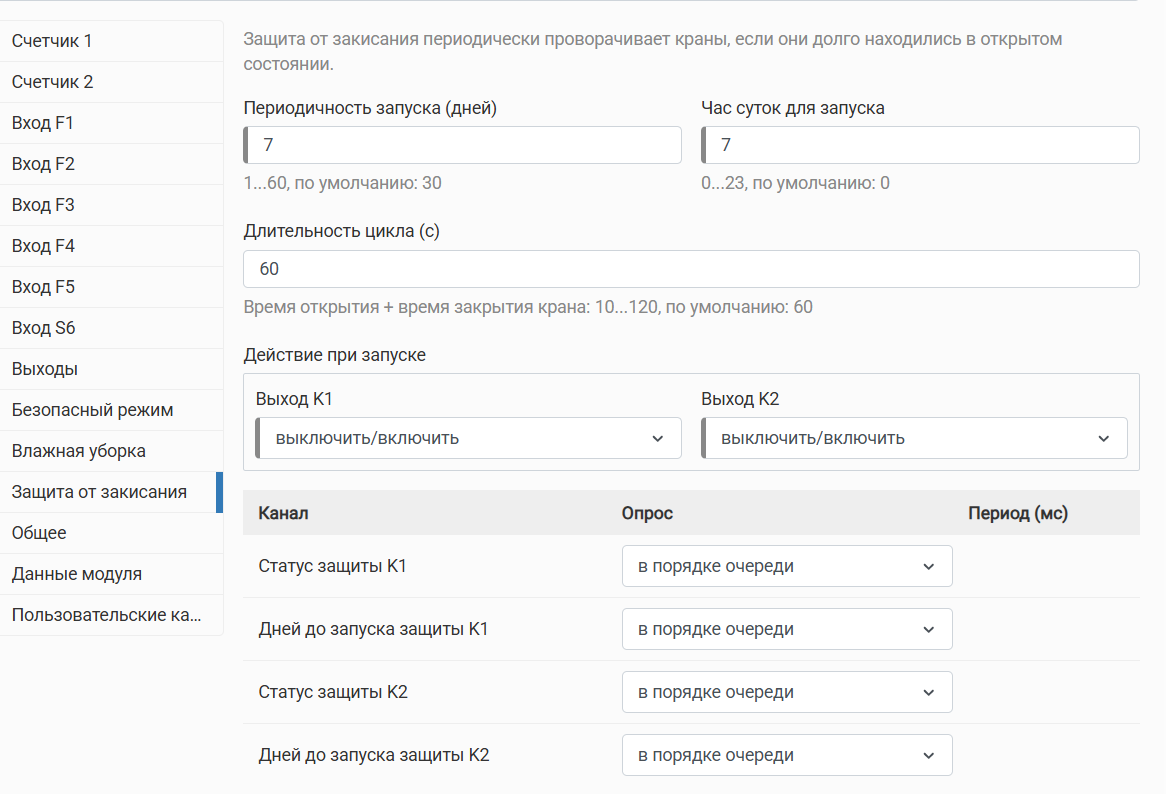Screen dimensions: 1166x794
Task: Open the Выходы section
Action: (x=112, y=369)
